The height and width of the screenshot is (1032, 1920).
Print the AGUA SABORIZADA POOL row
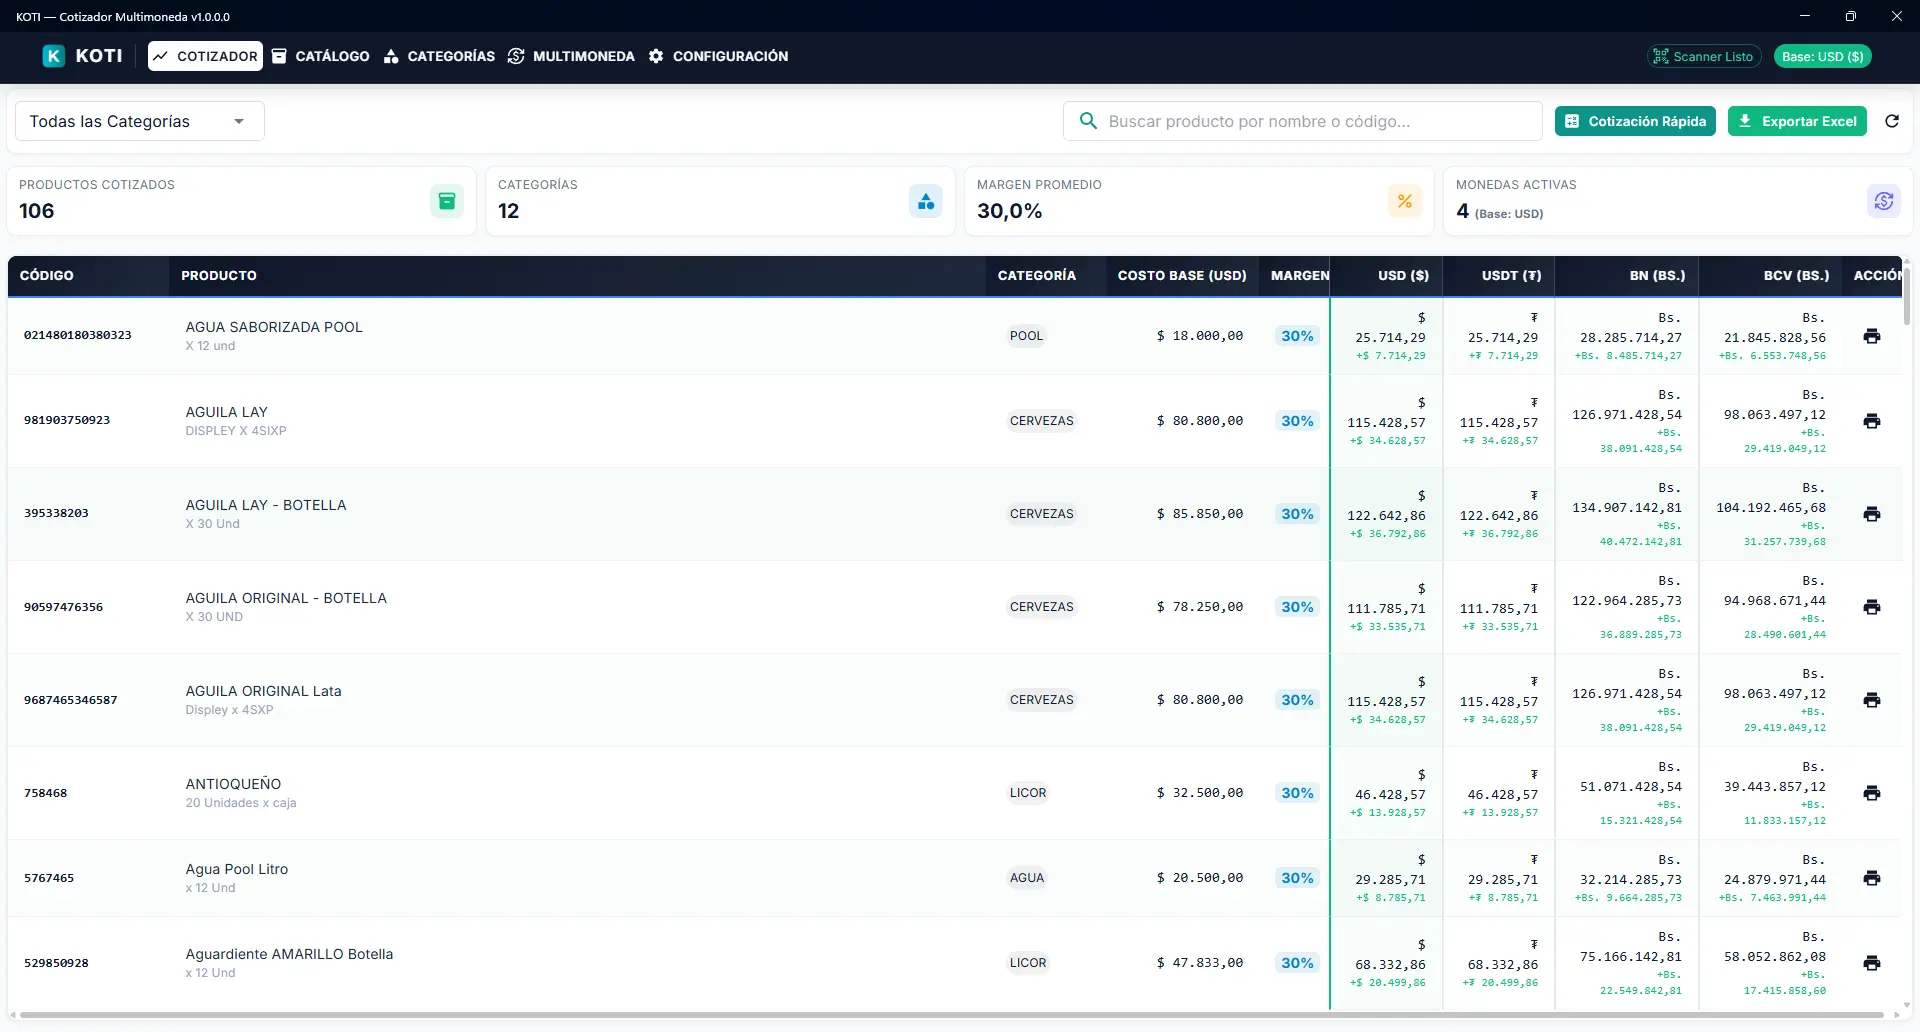[x=1872, y=336]
